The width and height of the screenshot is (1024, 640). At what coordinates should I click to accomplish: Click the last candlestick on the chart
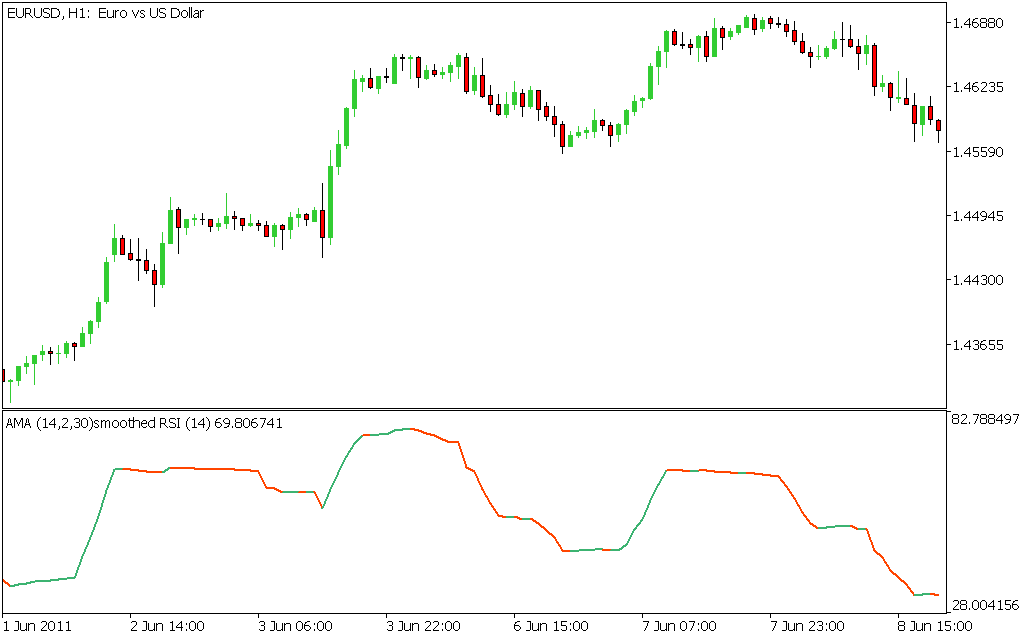[938, 126]
